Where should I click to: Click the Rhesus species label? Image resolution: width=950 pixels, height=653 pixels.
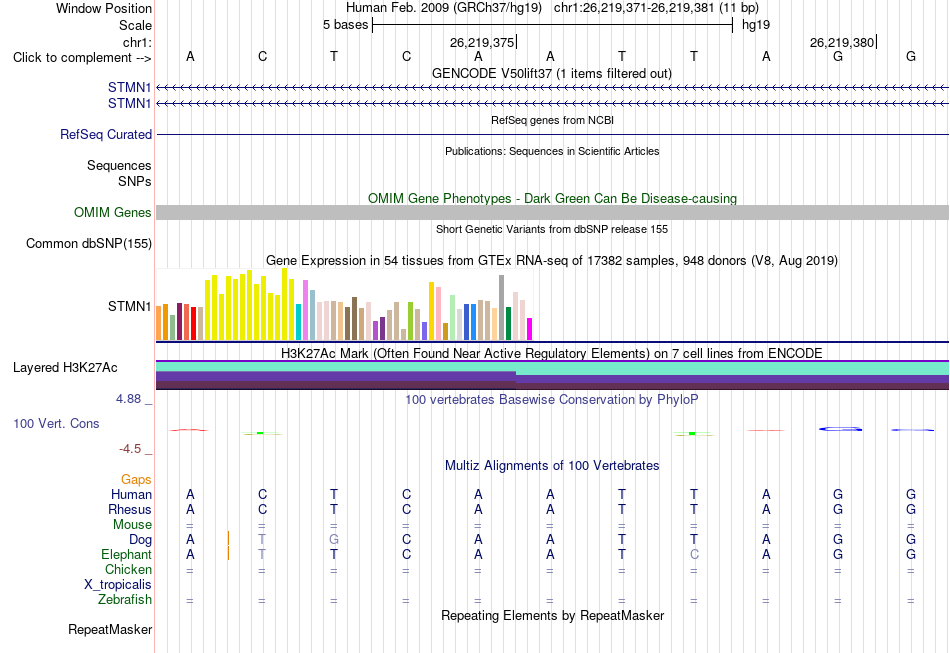click(x=130, y=509)
